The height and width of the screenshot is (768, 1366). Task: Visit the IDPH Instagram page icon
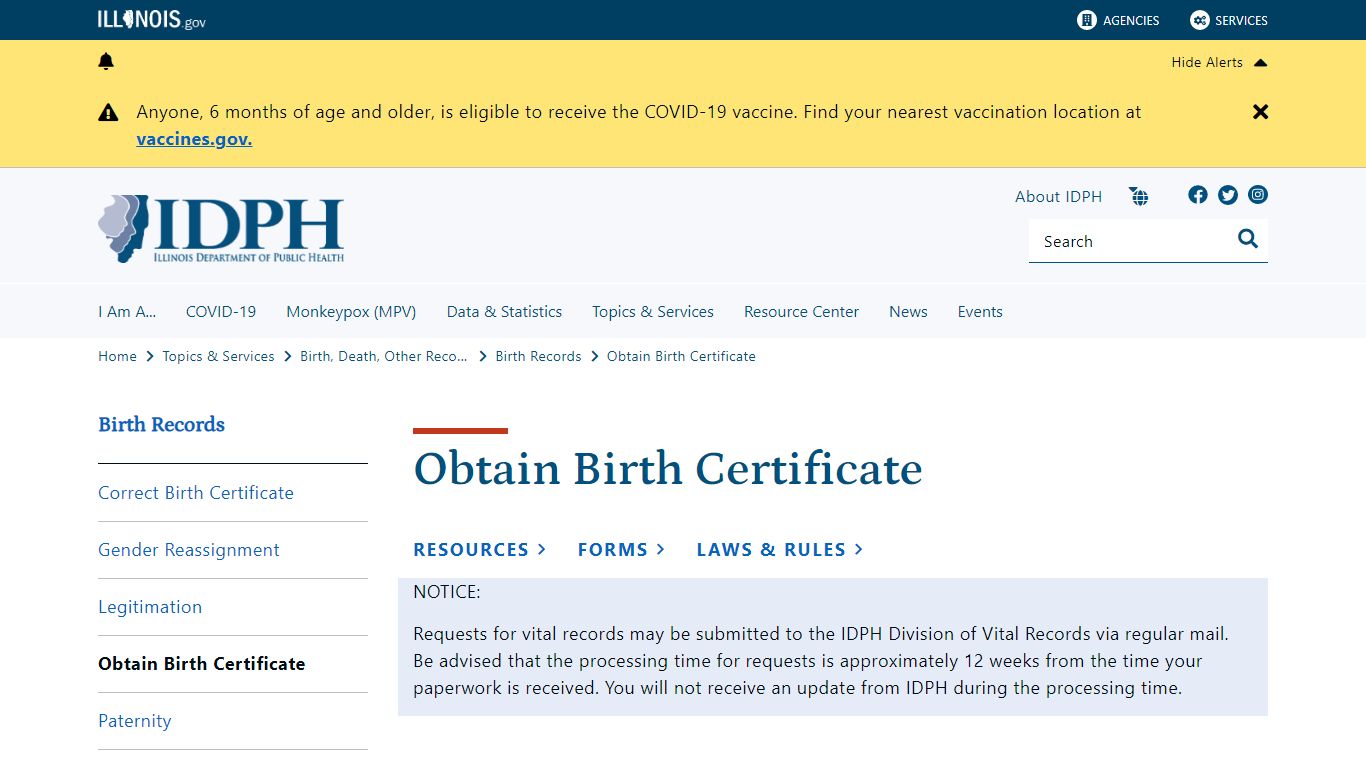pos(1258,195)
